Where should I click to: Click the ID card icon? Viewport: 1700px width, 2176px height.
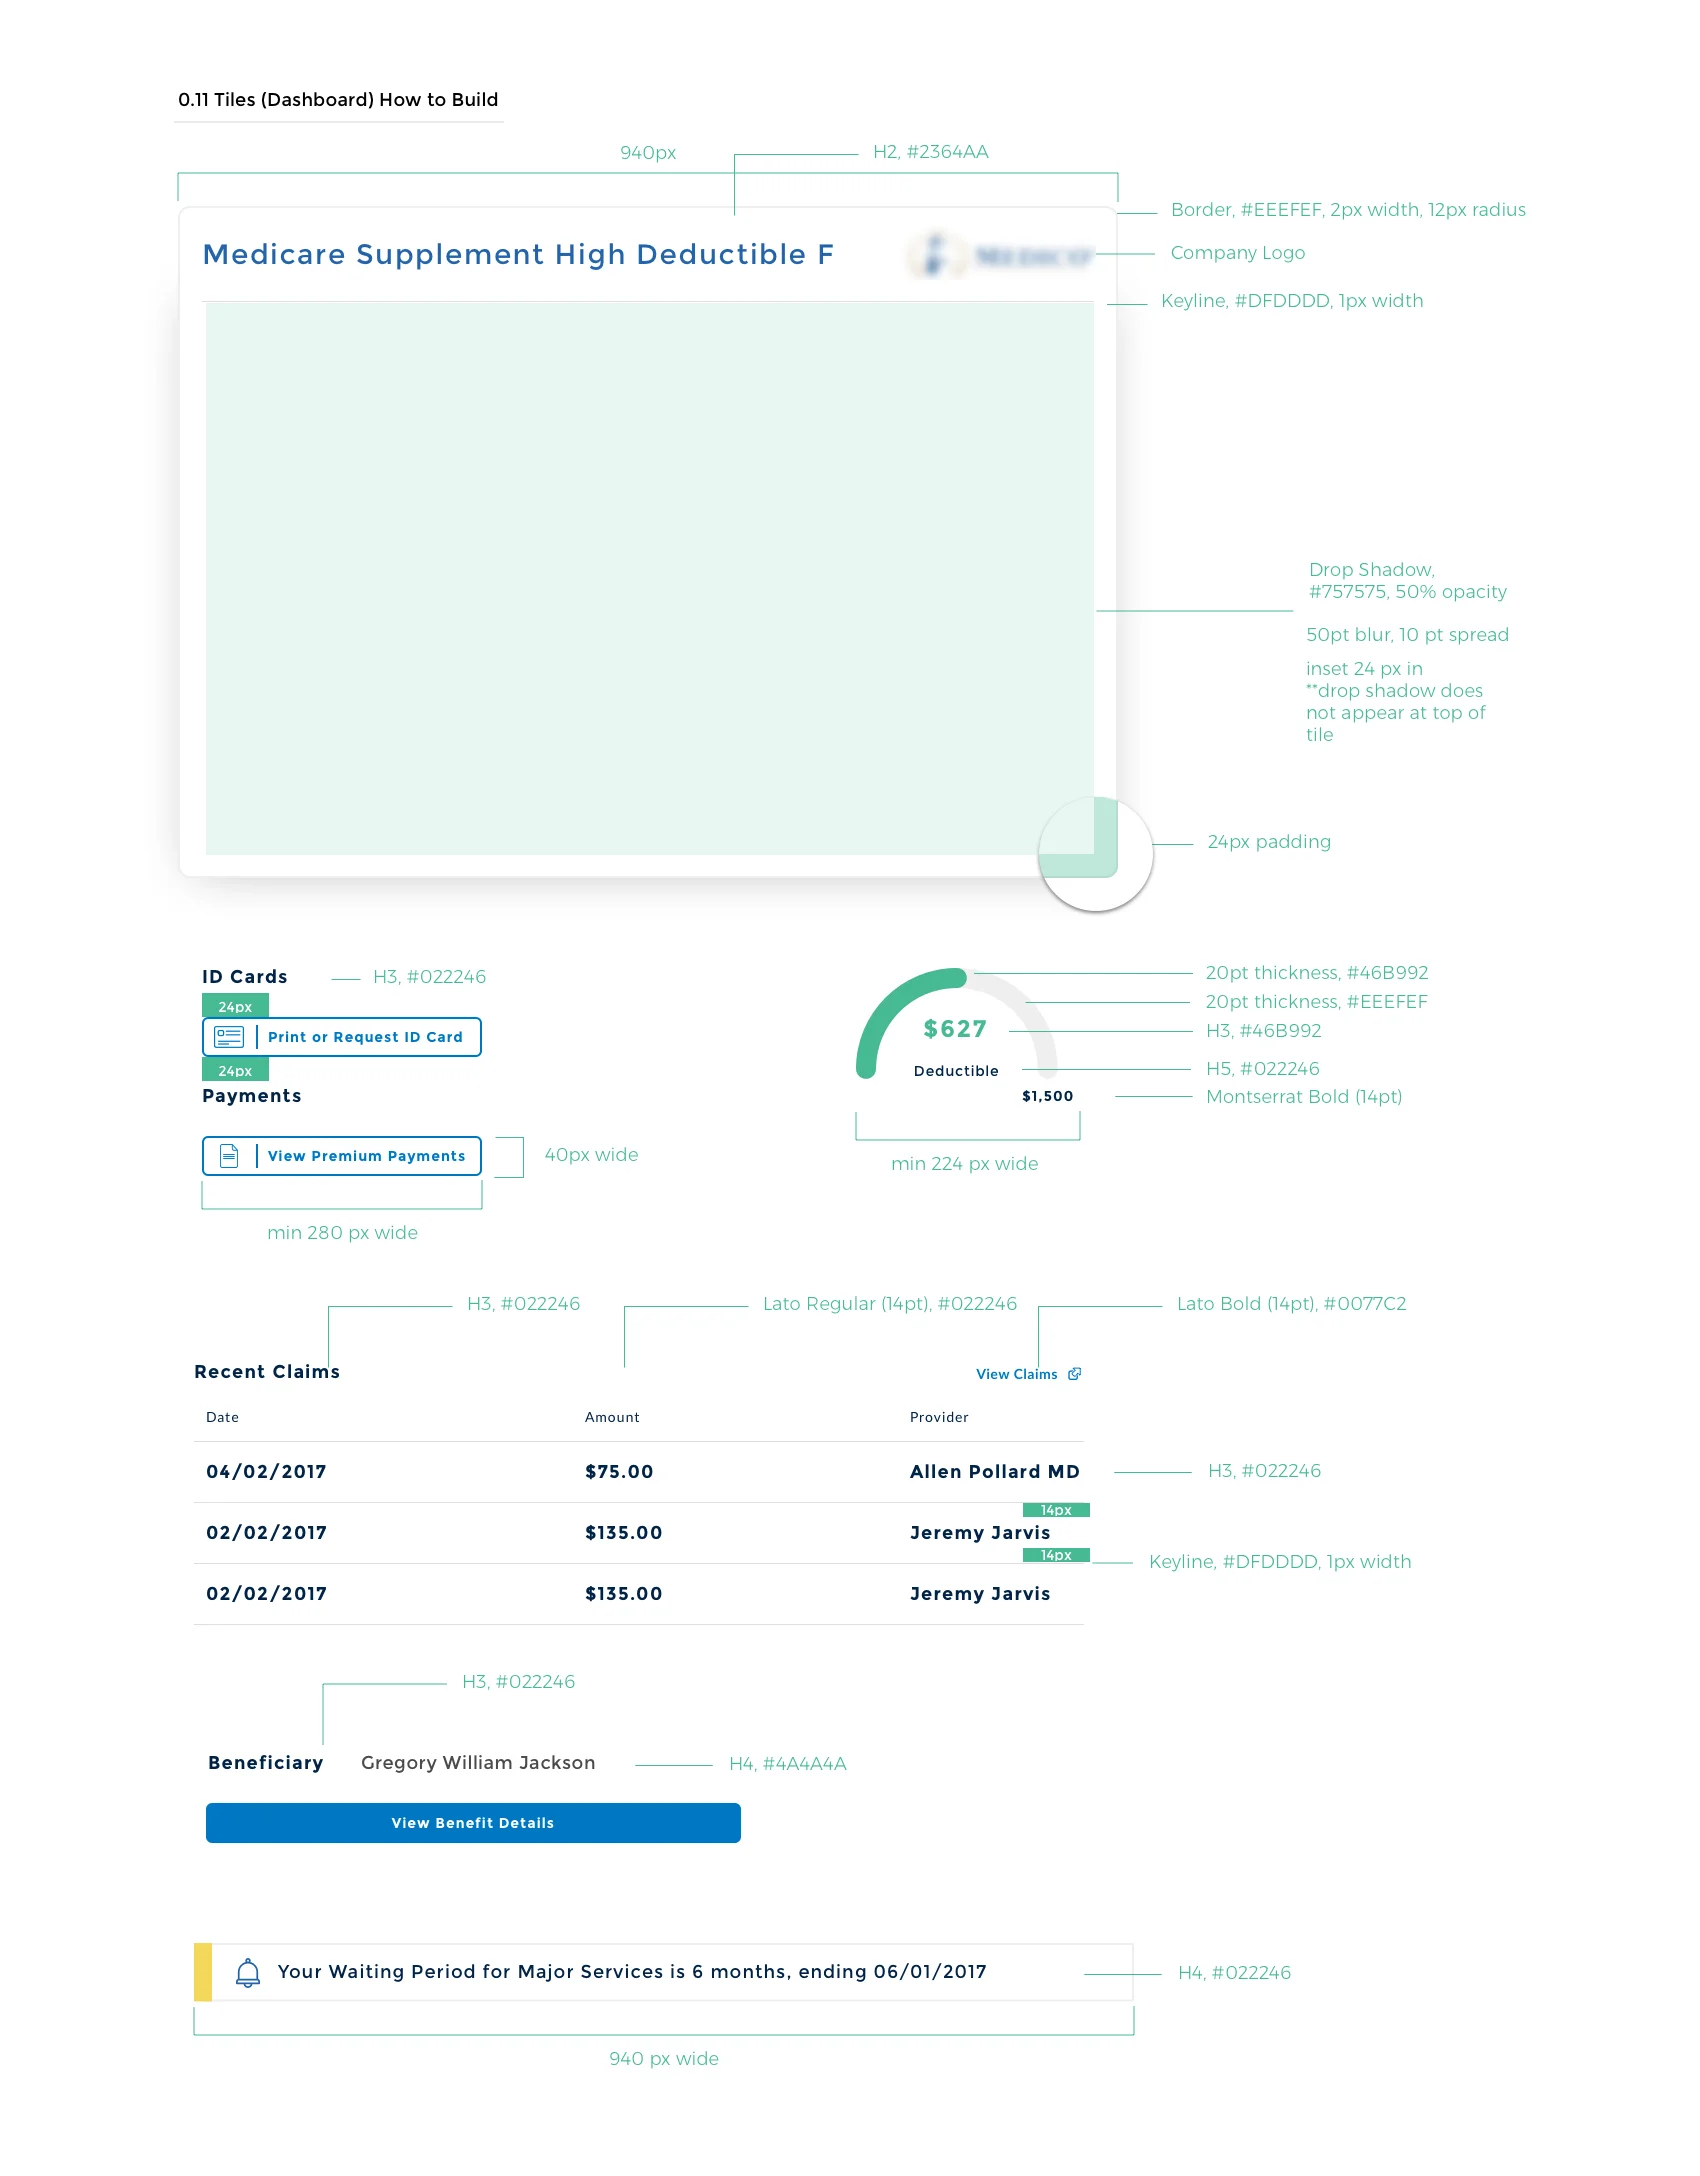coord(229,1037)
